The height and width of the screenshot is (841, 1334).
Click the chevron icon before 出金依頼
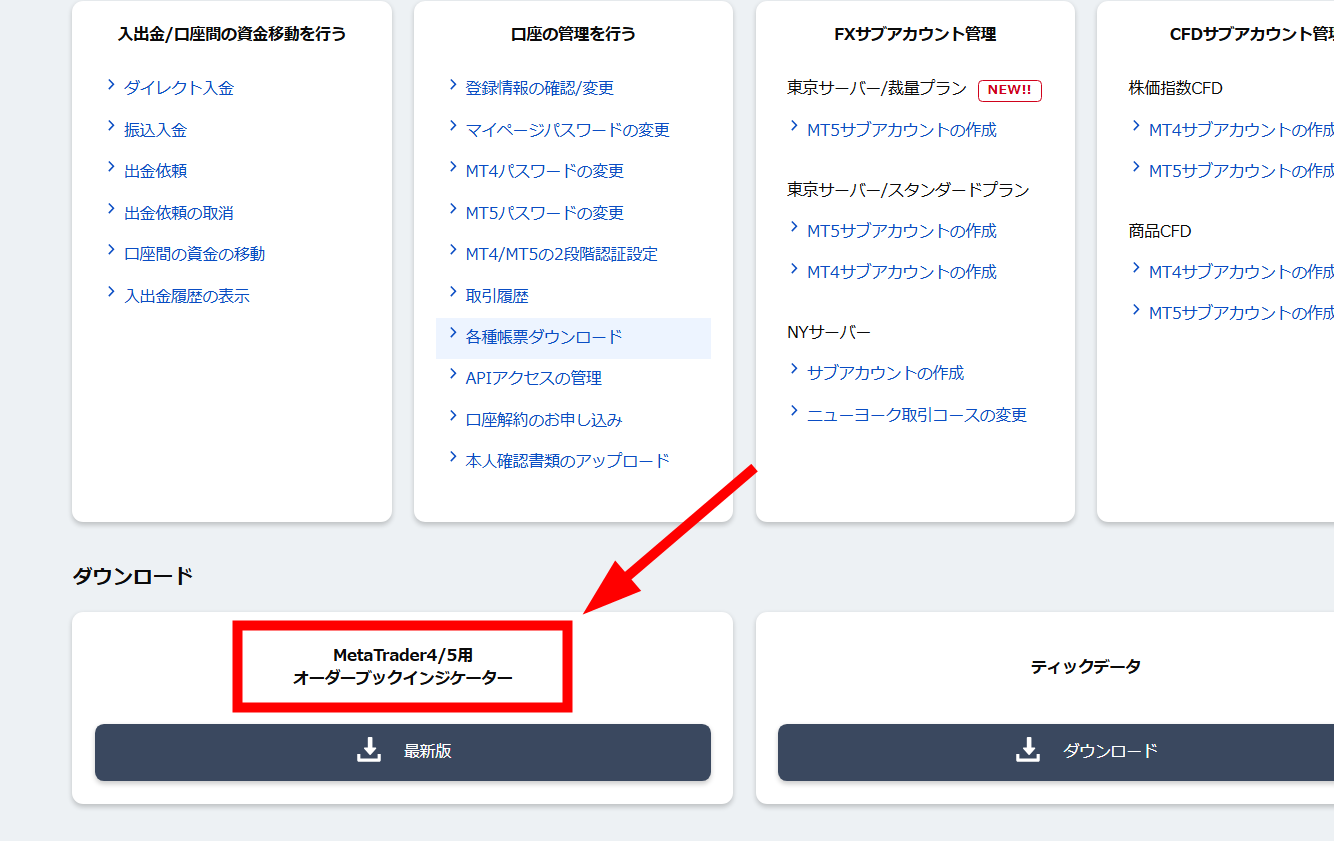click(x=110, y=170)
